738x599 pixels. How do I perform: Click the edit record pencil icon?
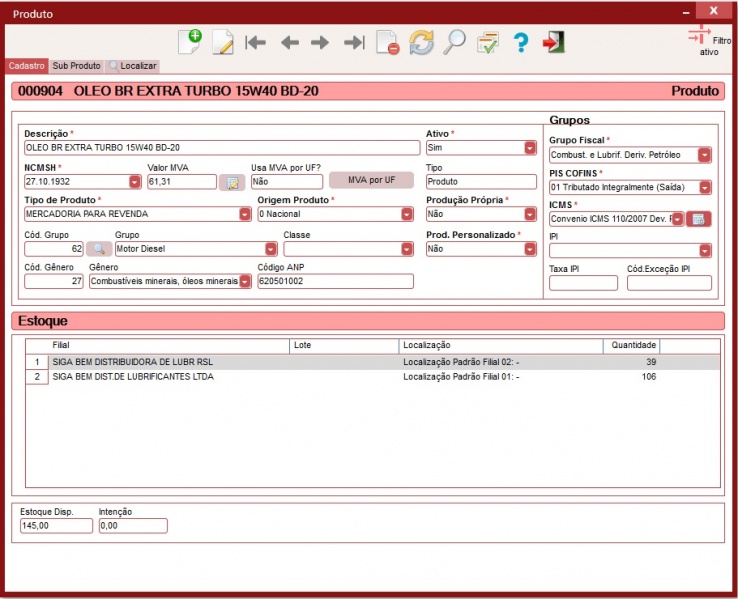pyautogui.click(x=223, y=42)
